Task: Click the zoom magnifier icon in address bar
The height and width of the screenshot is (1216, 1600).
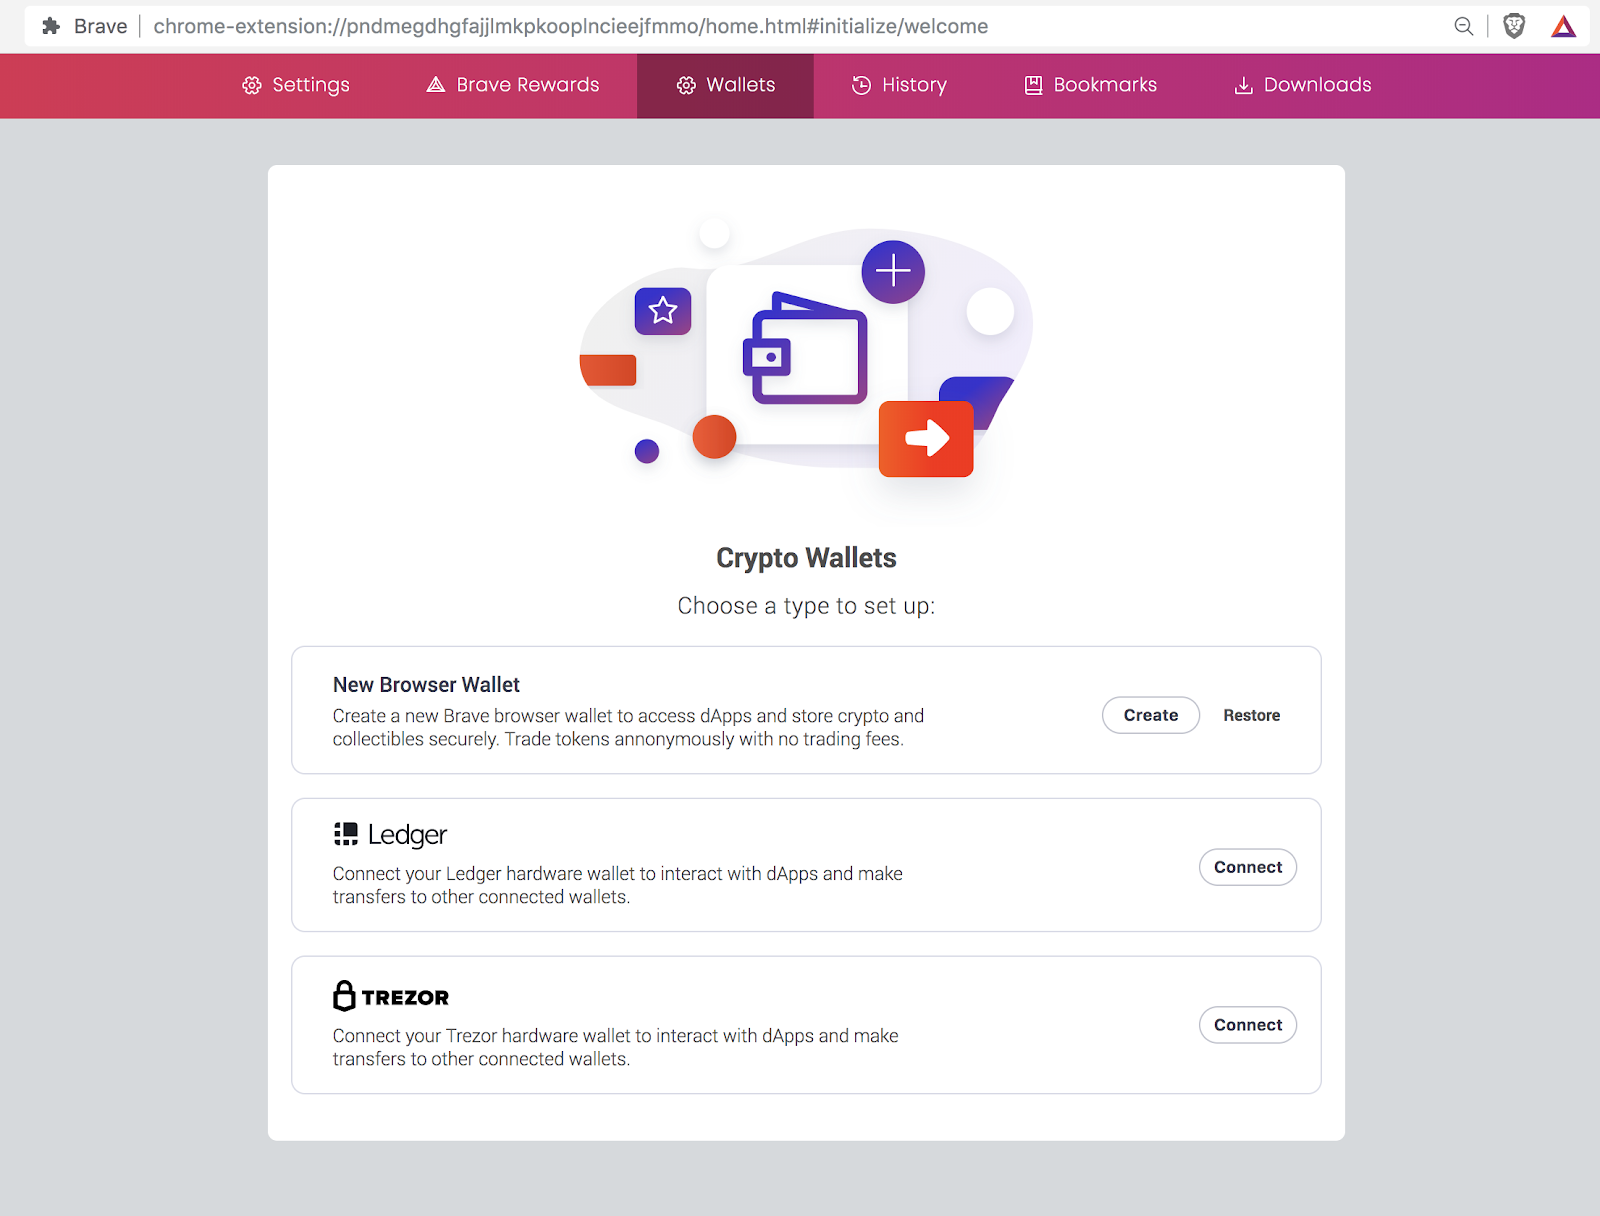Action: 1464,27
